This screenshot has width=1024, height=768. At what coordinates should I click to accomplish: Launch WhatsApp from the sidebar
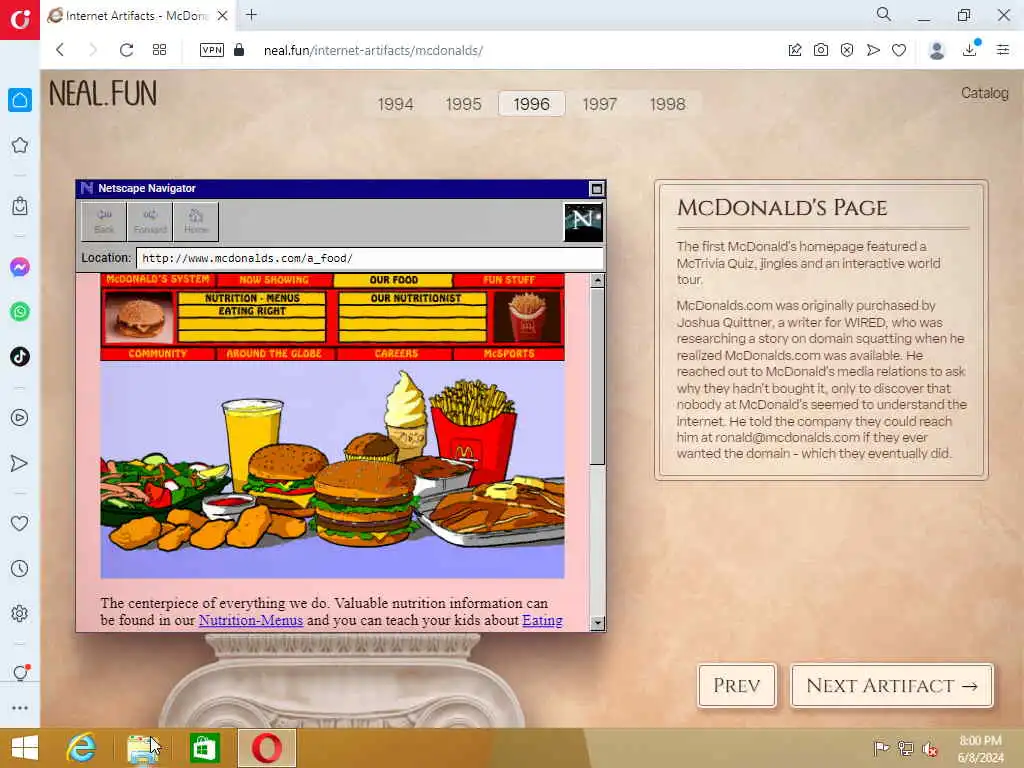coord(20,312)
